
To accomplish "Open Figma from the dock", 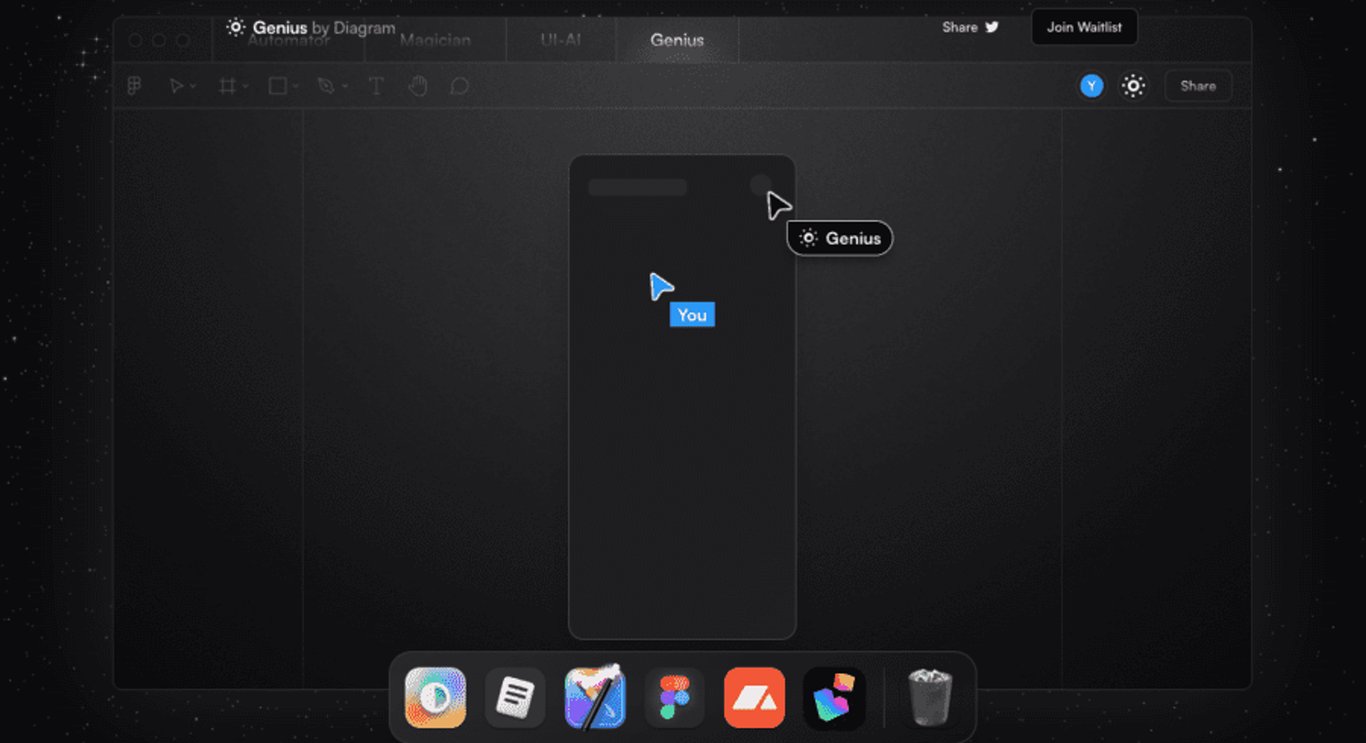I will [675, 697].
